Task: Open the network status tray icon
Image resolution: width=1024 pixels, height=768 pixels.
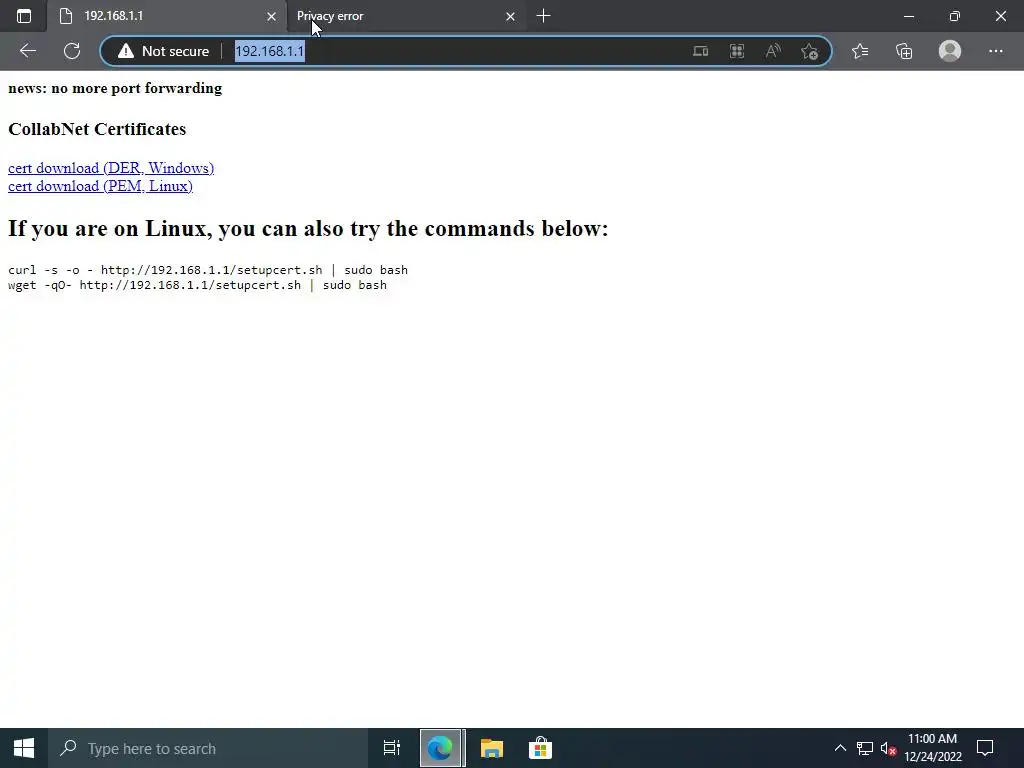Action: pyautogui.click(x=865, y=748)
